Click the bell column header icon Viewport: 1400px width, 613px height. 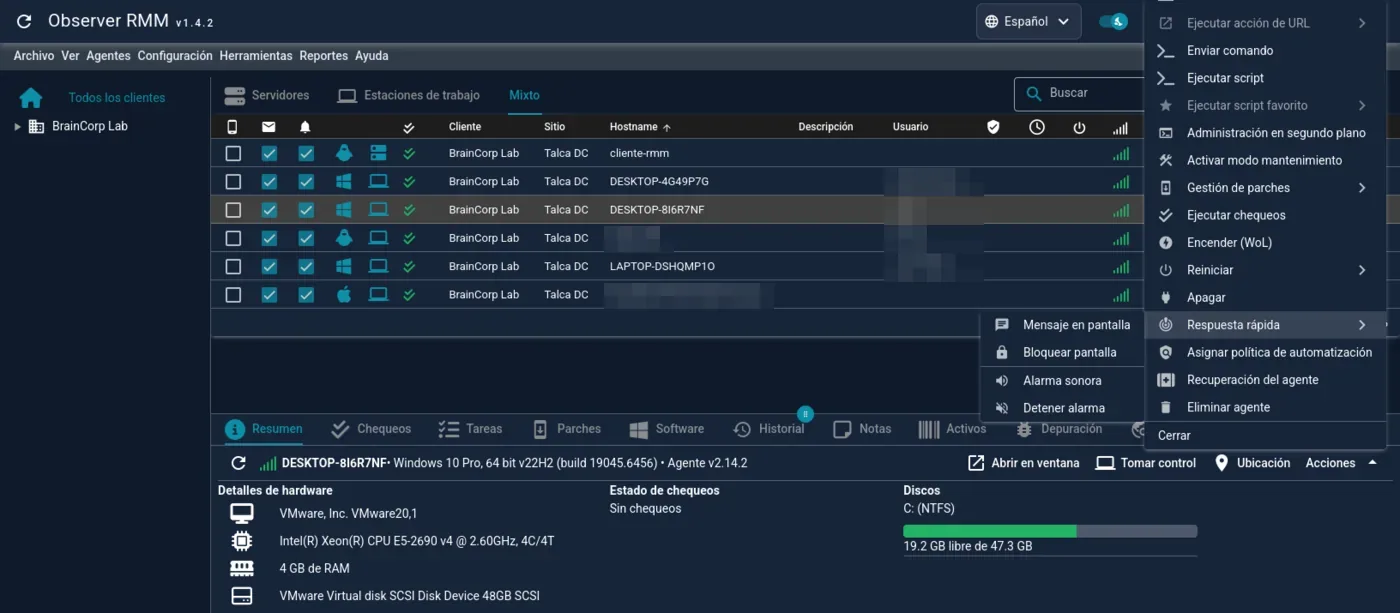305,127
